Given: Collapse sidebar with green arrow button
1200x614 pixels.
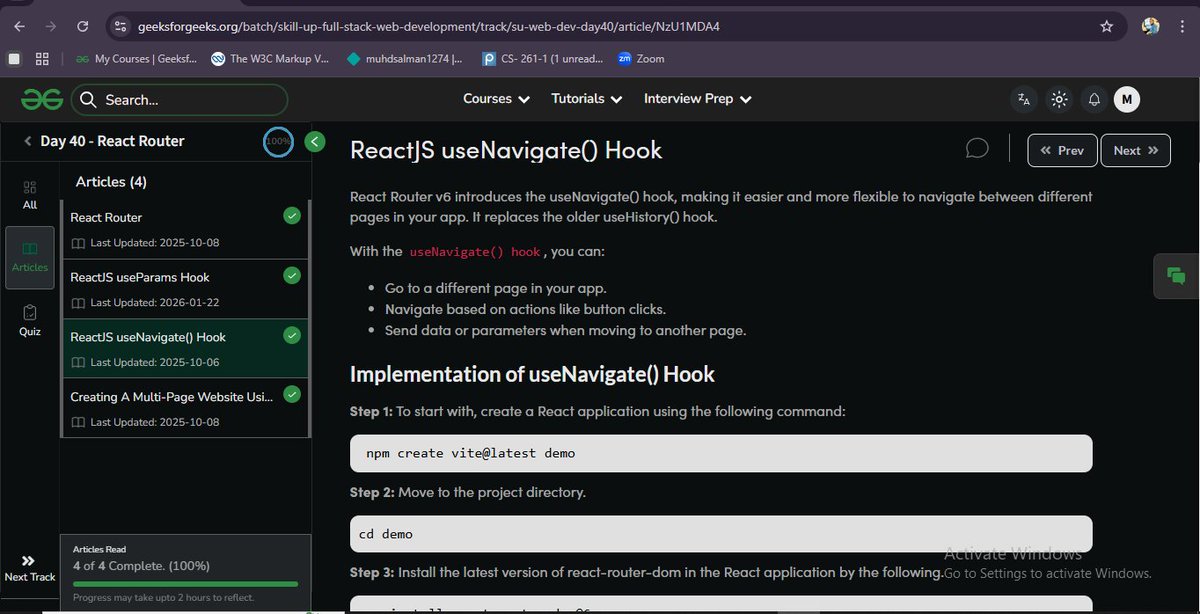Looking at the screenshot, I should point(315,142).
